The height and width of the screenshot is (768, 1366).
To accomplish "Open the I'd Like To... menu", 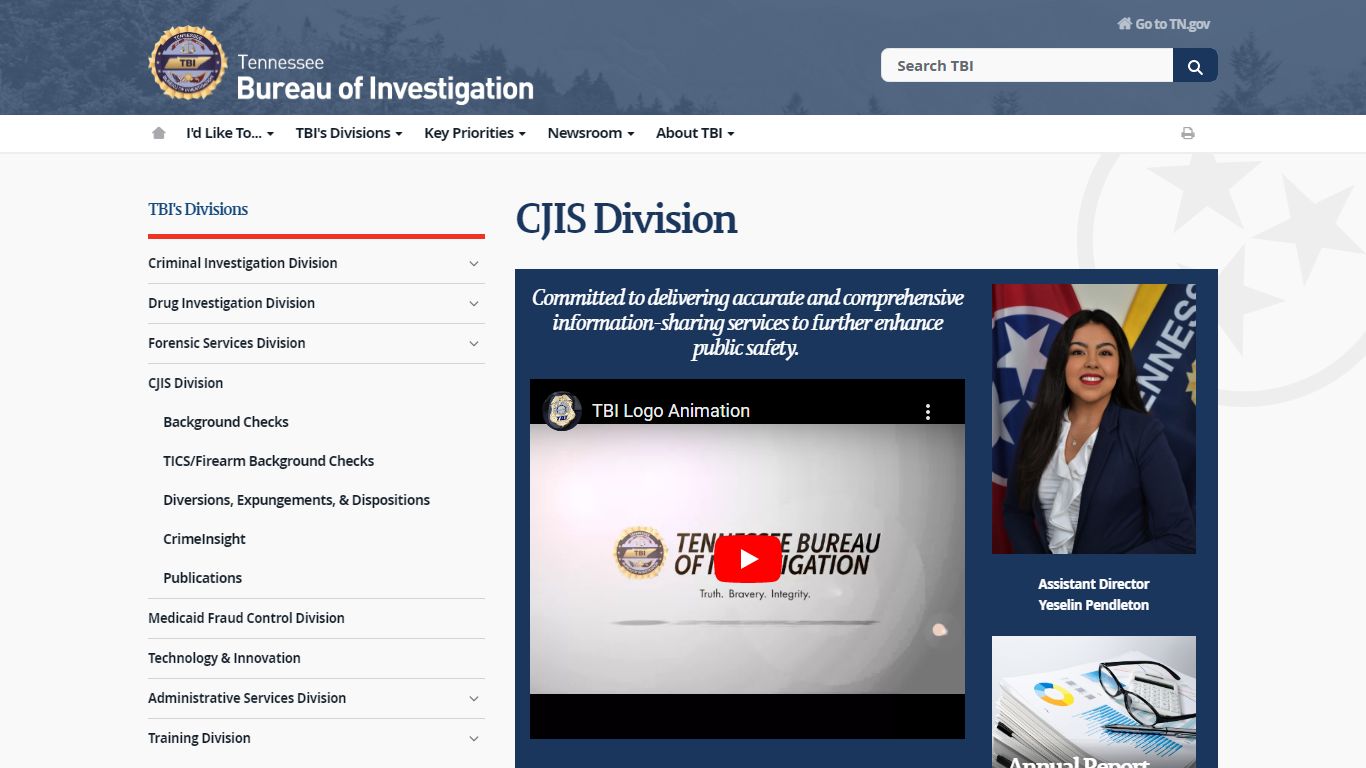I will click(230, 133).
